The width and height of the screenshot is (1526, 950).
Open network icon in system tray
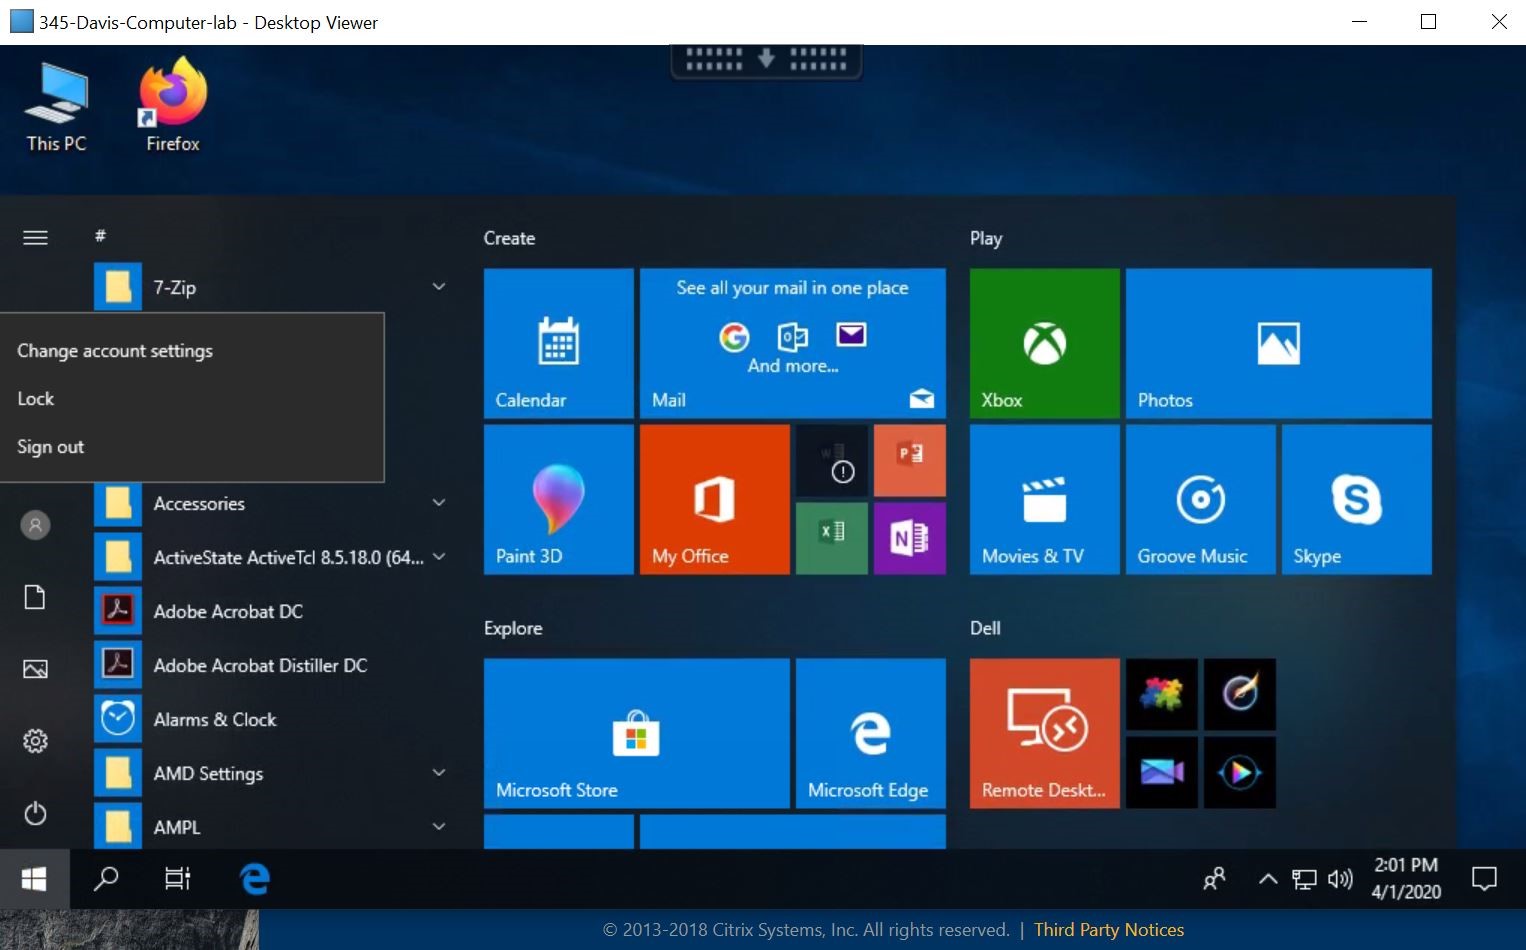1304,879
